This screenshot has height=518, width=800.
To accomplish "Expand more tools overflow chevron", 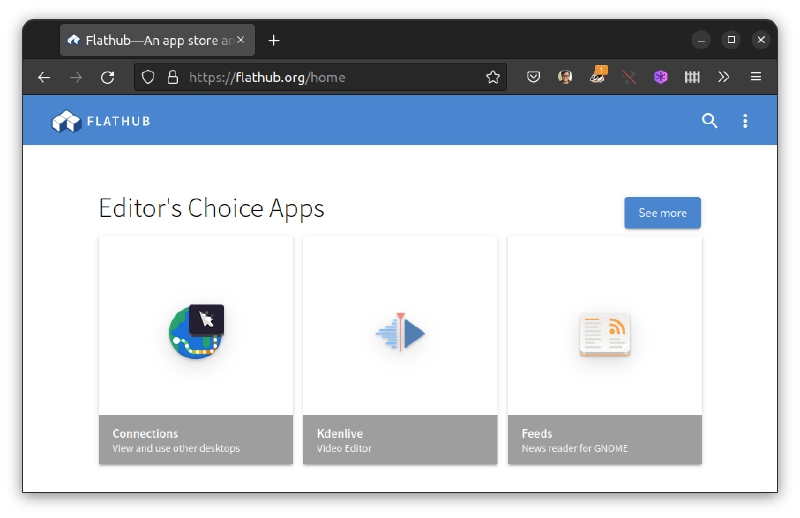I will coord(723,77).
